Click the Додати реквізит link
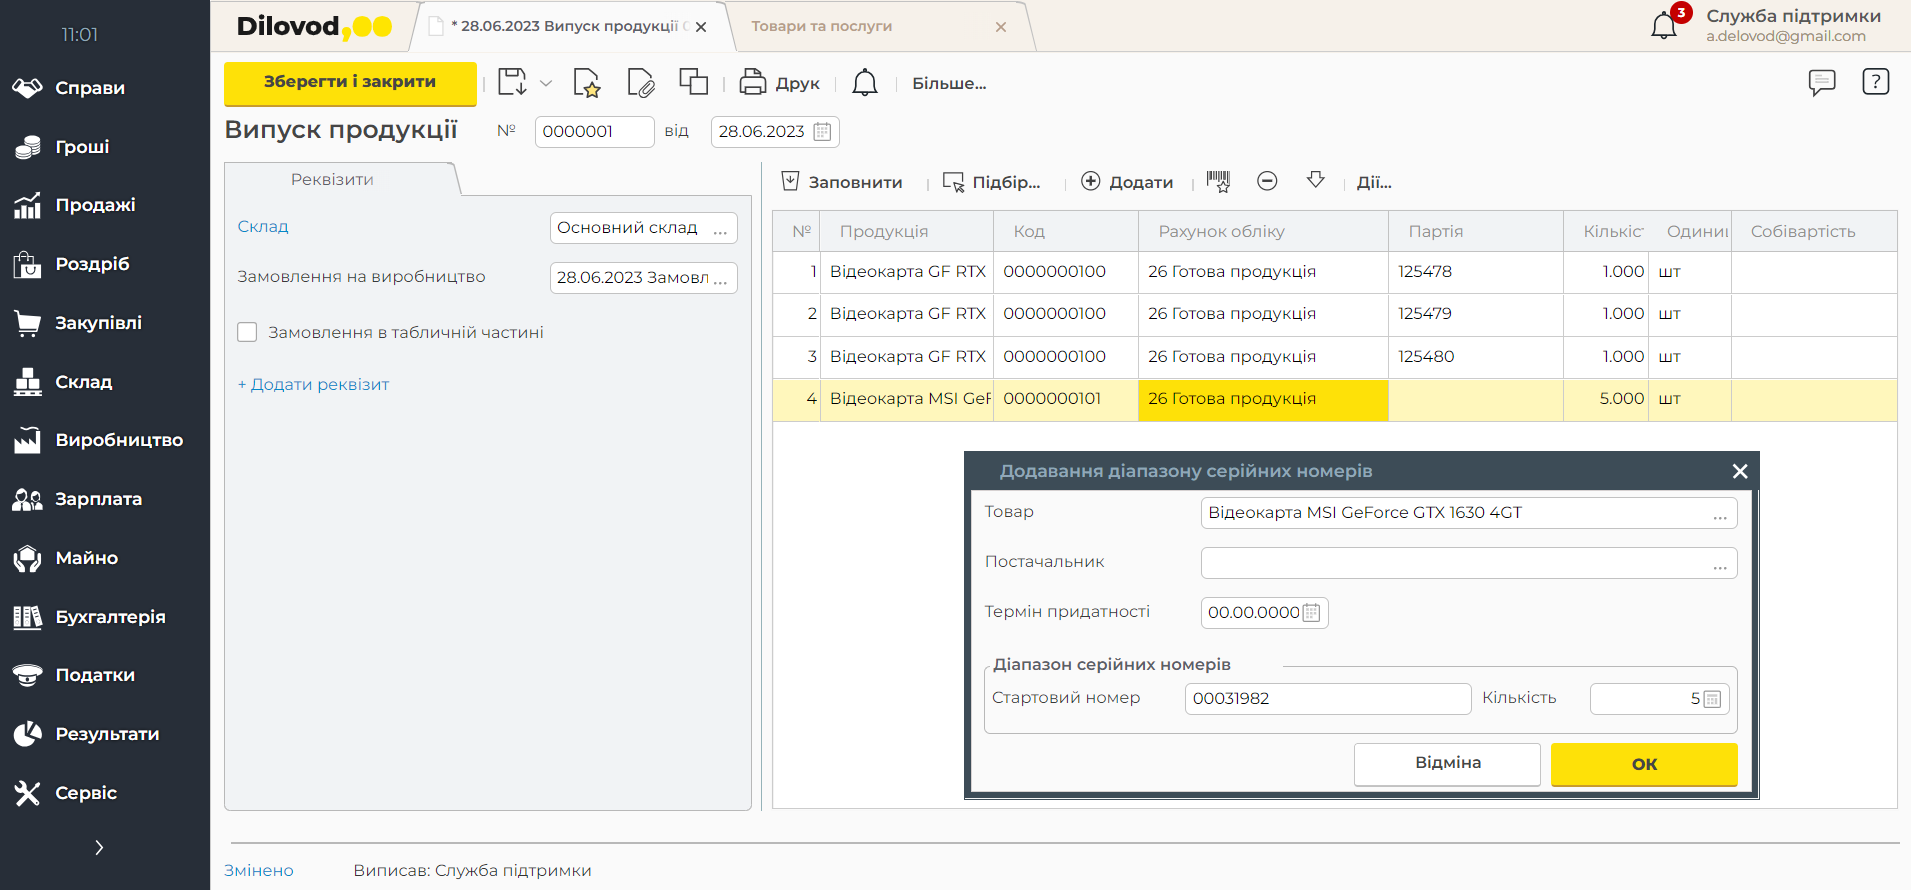Screen dimensions: 1911x890 [313, 385]
